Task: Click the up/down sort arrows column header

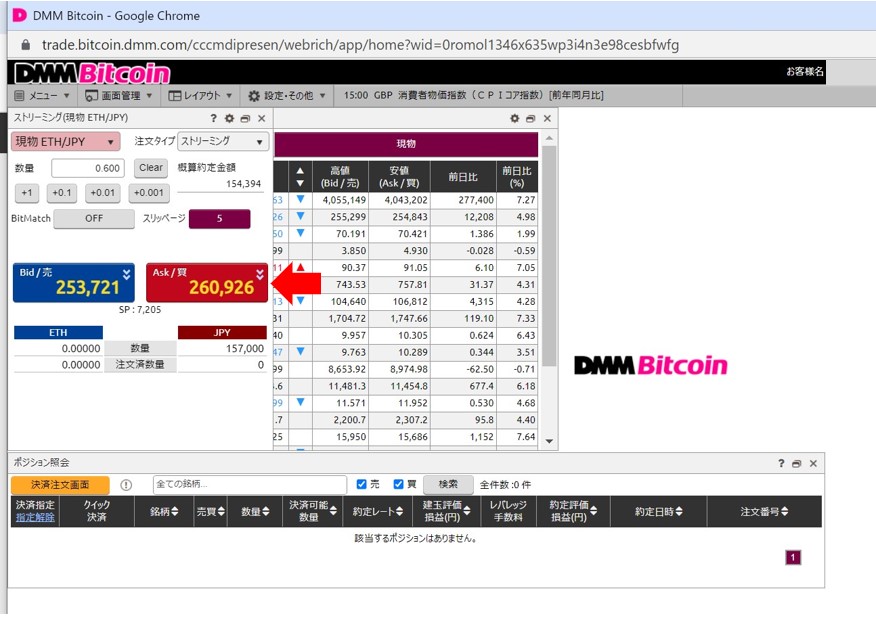Action: coord(300,177)
